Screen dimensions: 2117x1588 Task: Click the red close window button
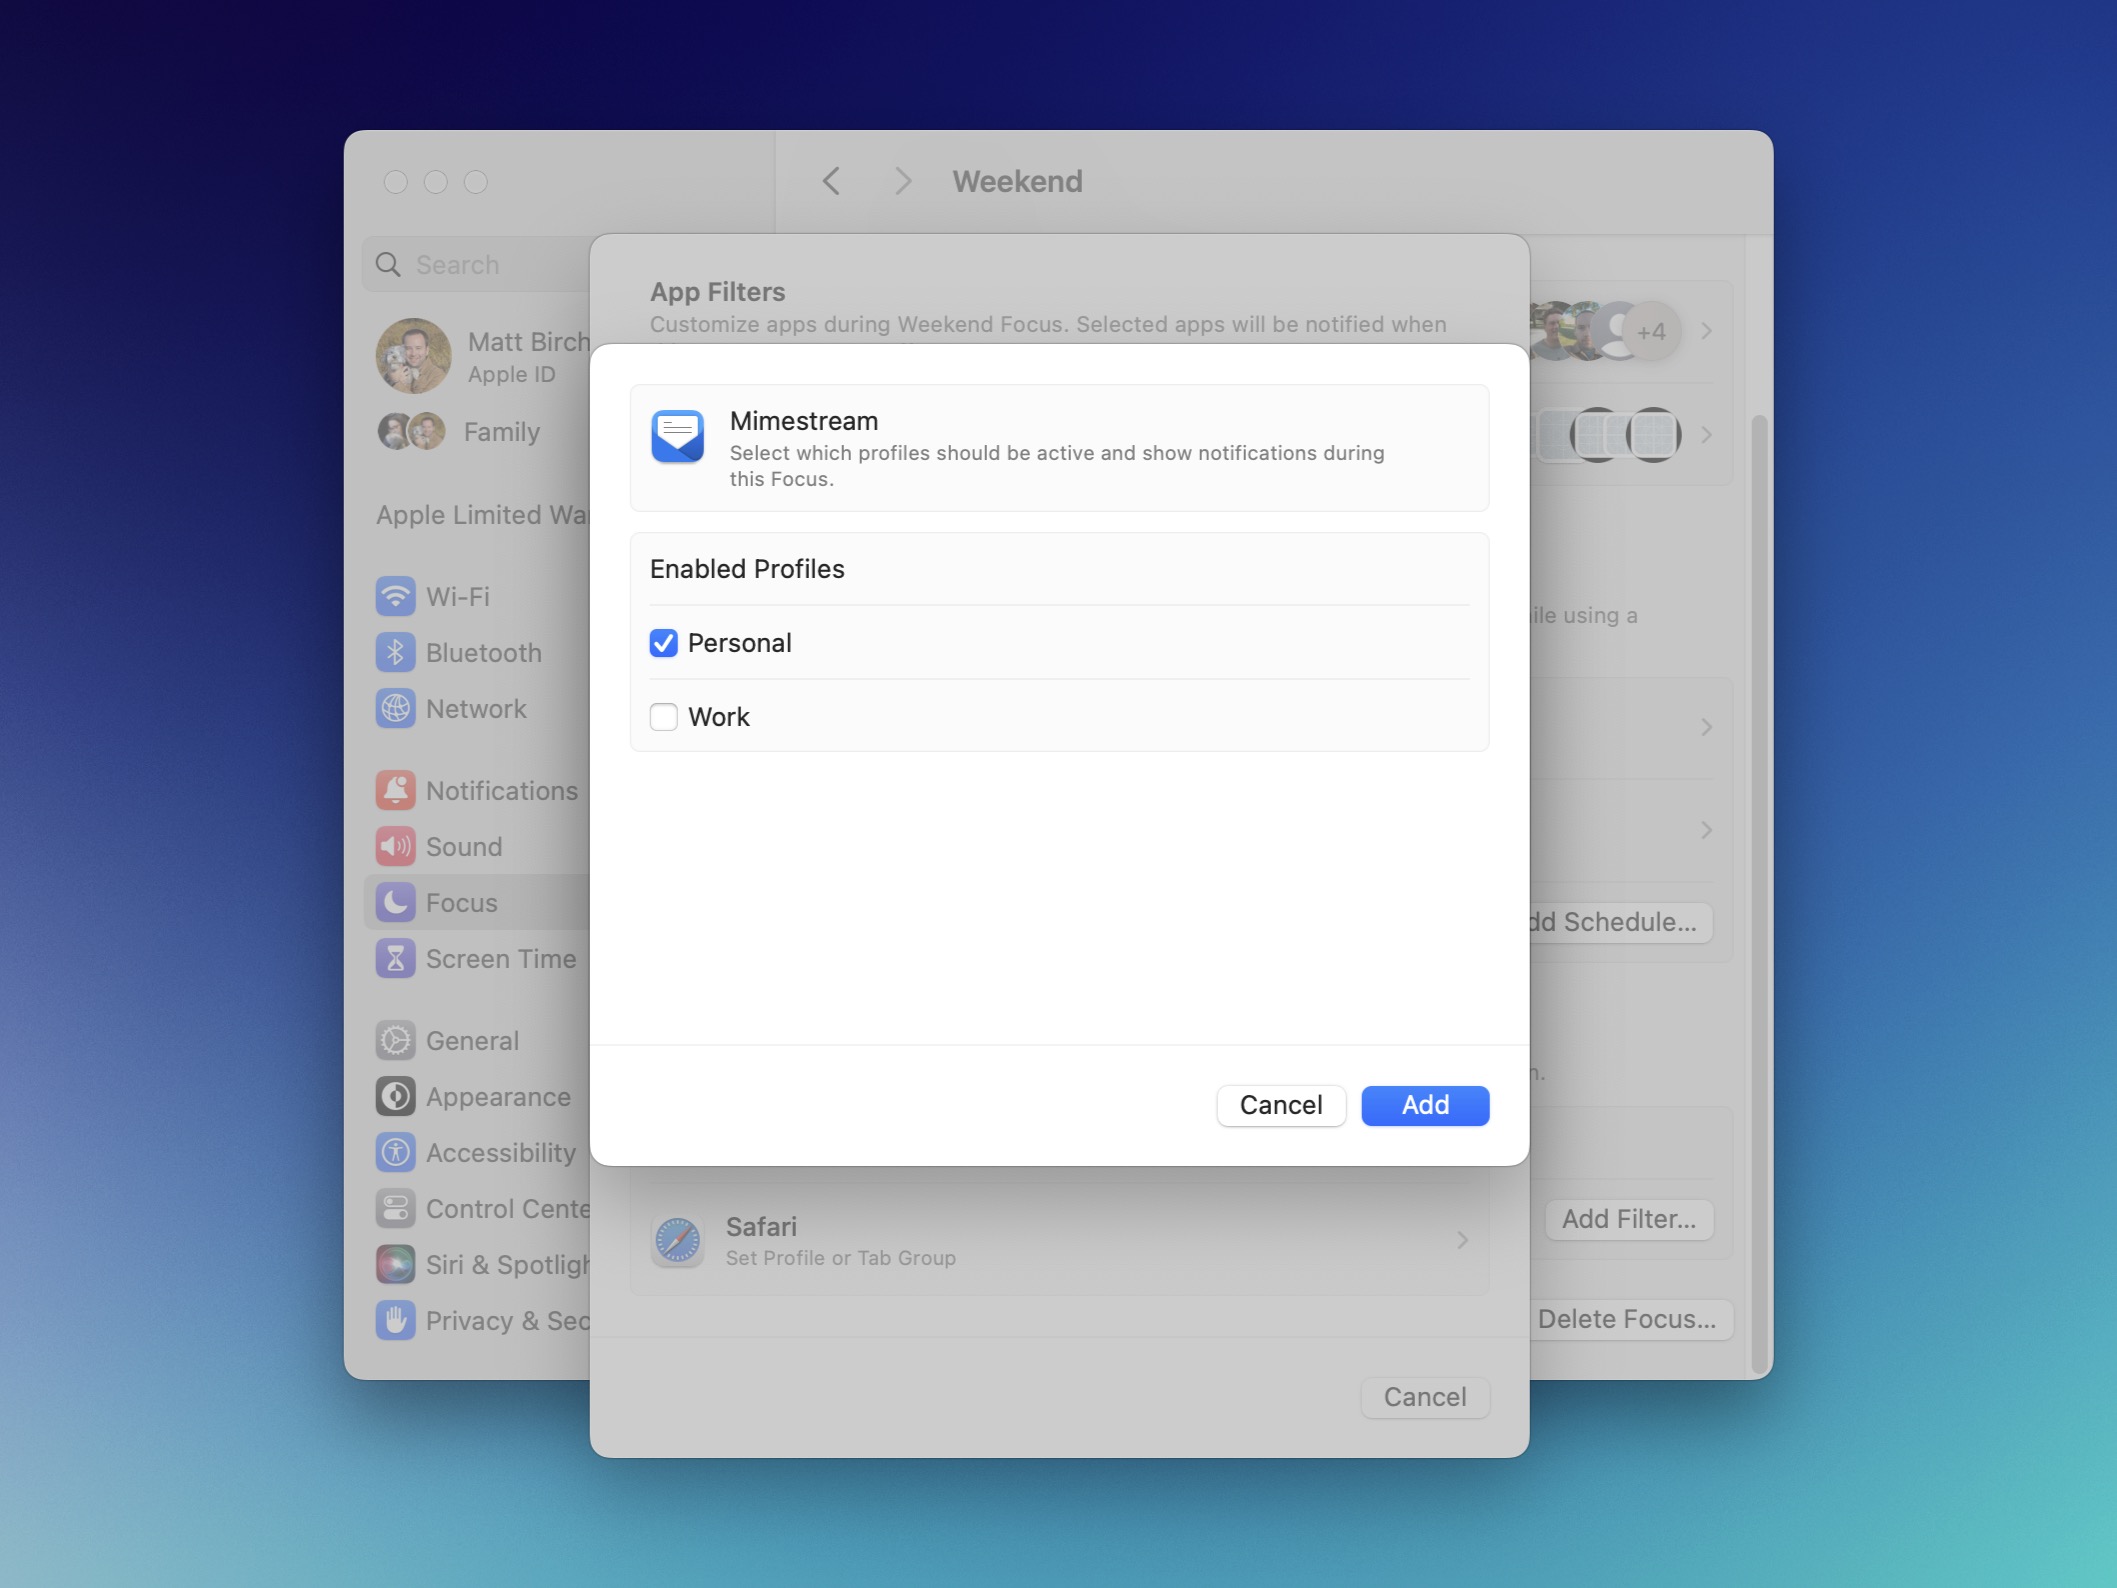(x=396, y=181)
